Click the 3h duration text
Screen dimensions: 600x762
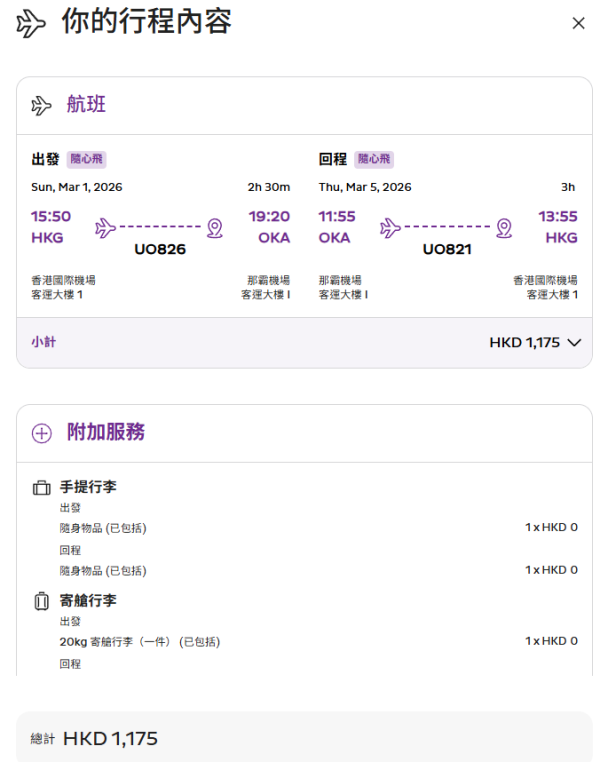coord(568,187)
